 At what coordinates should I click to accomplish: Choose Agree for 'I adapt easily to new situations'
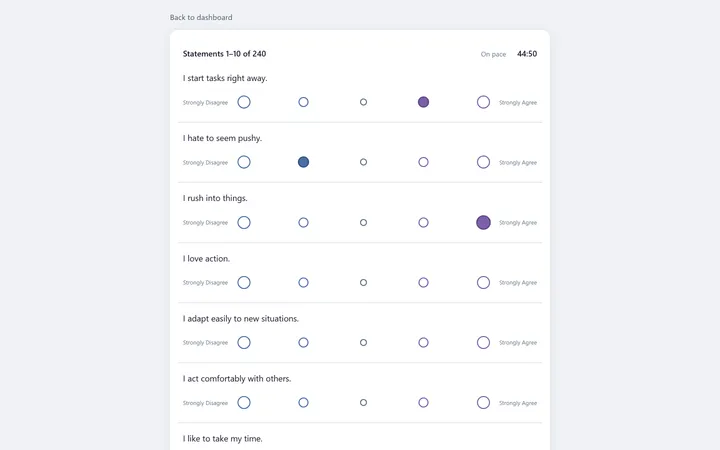pyautogui.click(x=423, y=343)
